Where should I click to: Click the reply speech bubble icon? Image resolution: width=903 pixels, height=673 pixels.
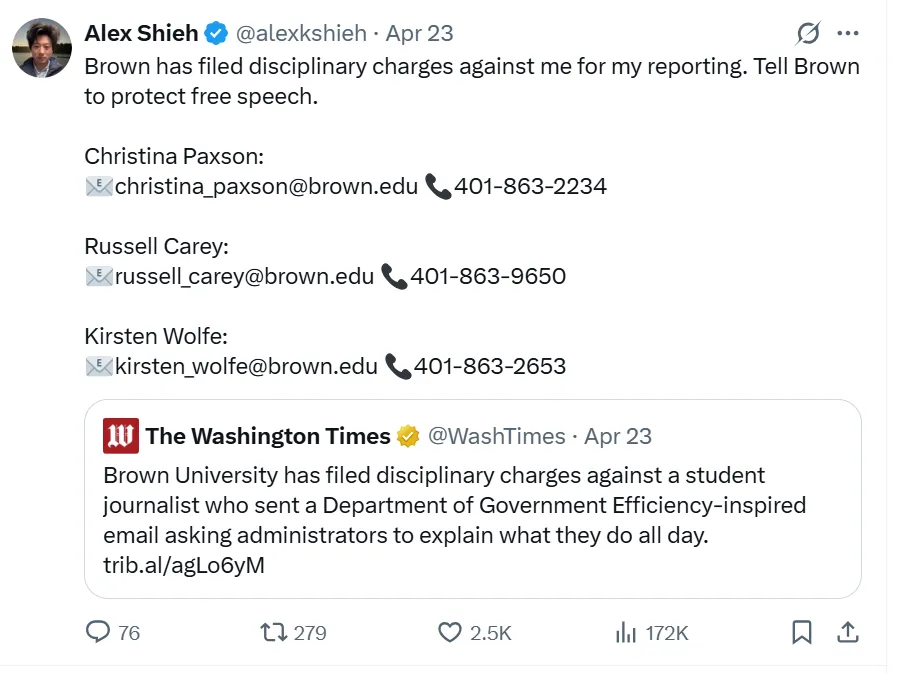click(98, 632)
